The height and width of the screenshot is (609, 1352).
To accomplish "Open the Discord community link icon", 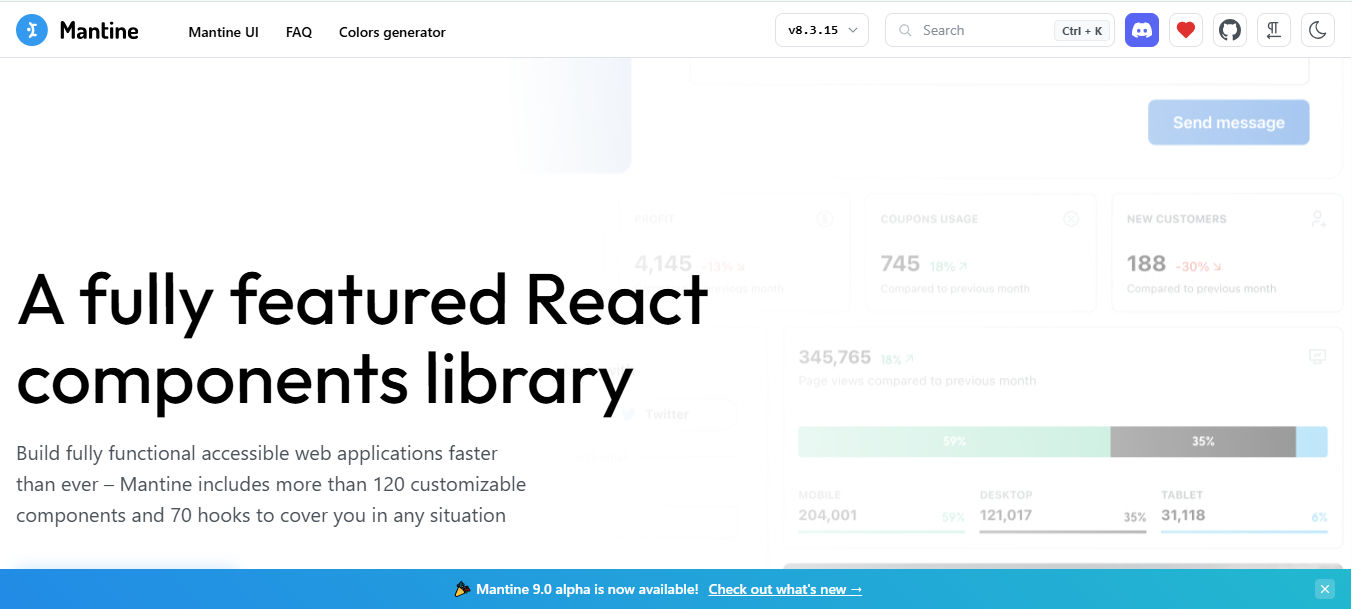I will (1142, 30).
